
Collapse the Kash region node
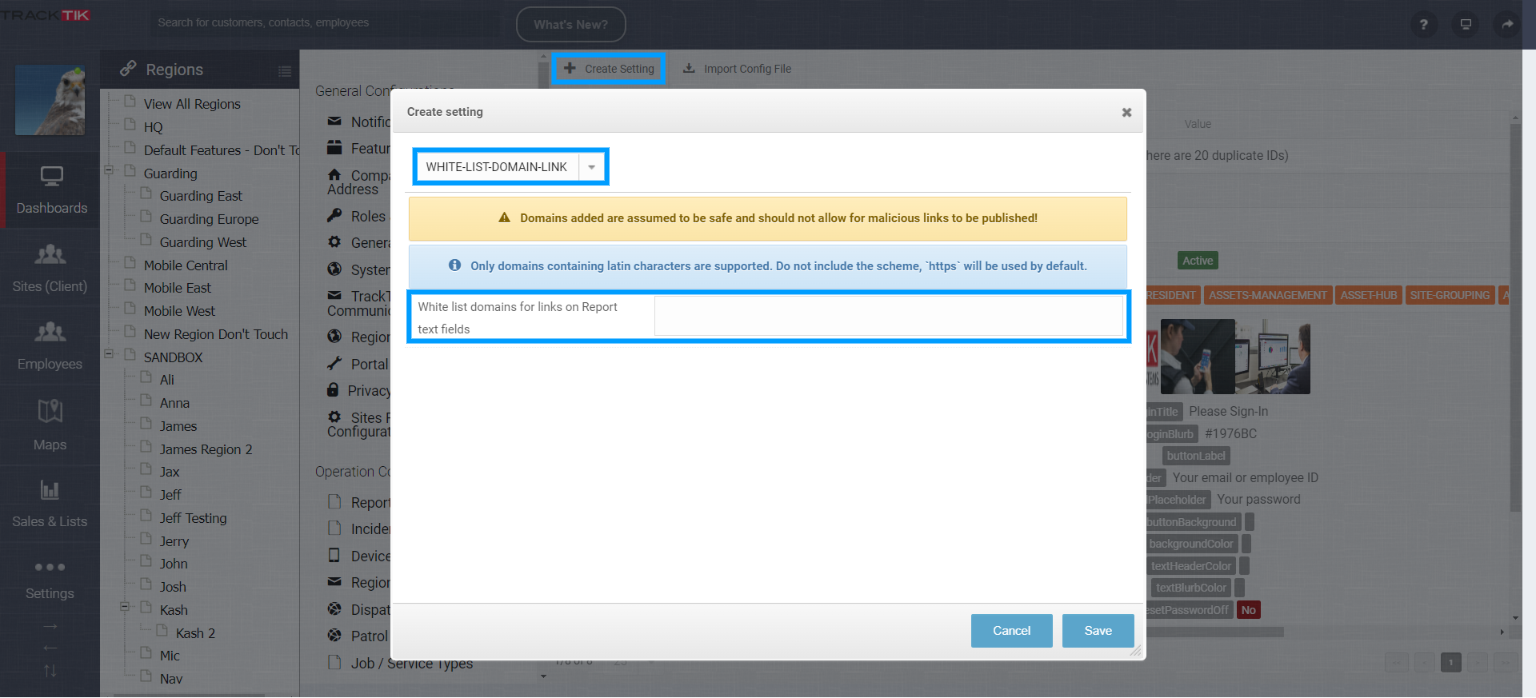point(126,607)
